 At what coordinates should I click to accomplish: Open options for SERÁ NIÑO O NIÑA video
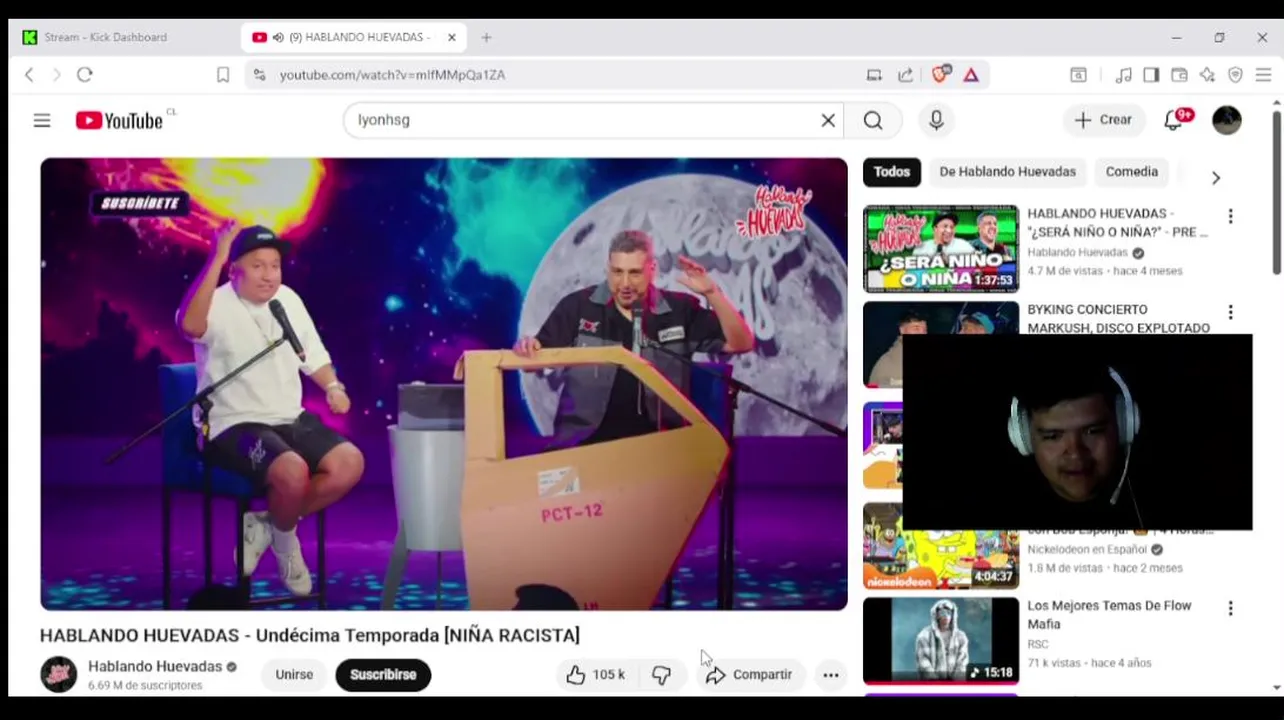click(1230, 216)
